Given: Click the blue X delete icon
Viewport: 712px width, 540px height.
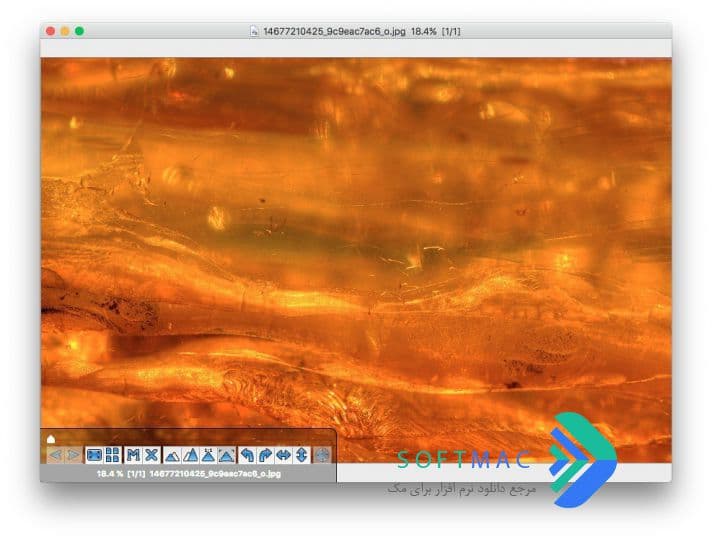Looking at the screenshot, I should (151, 455).
